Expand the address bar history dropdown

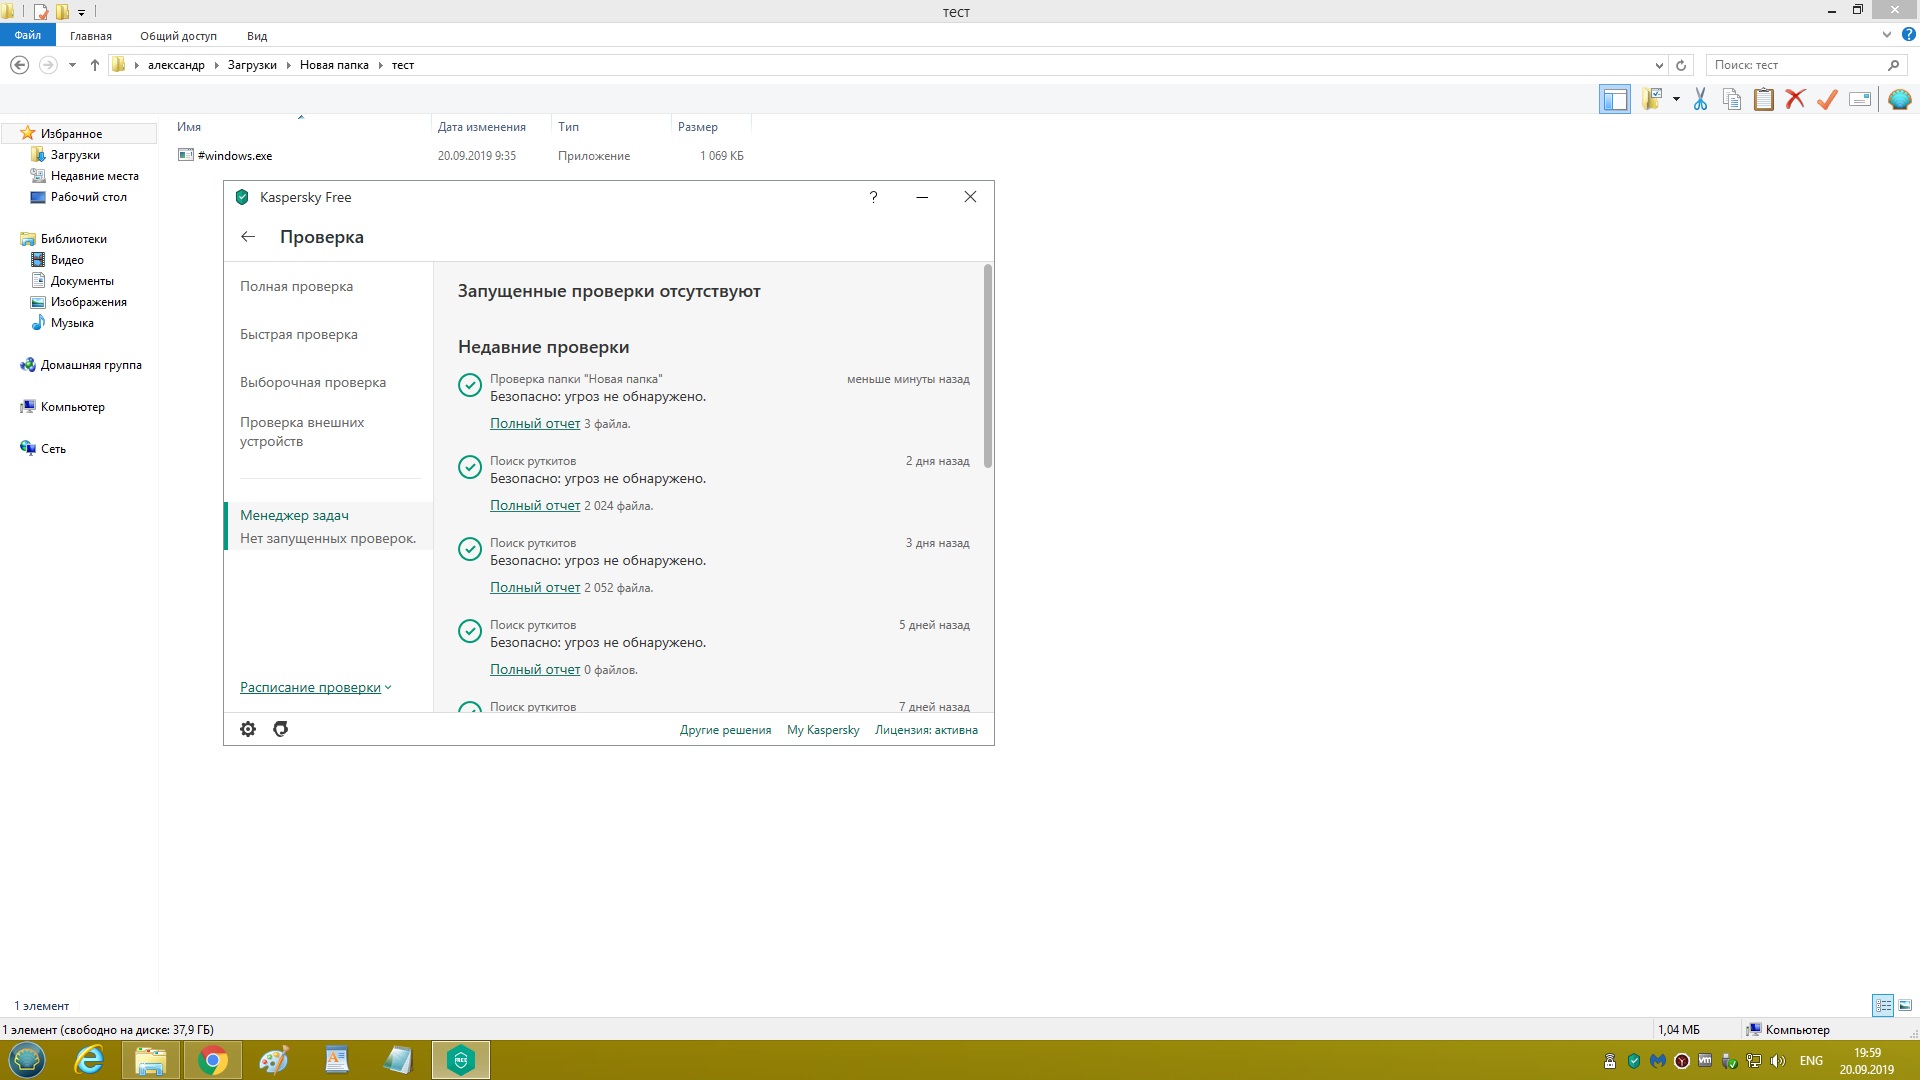(x=1659, y=65)
